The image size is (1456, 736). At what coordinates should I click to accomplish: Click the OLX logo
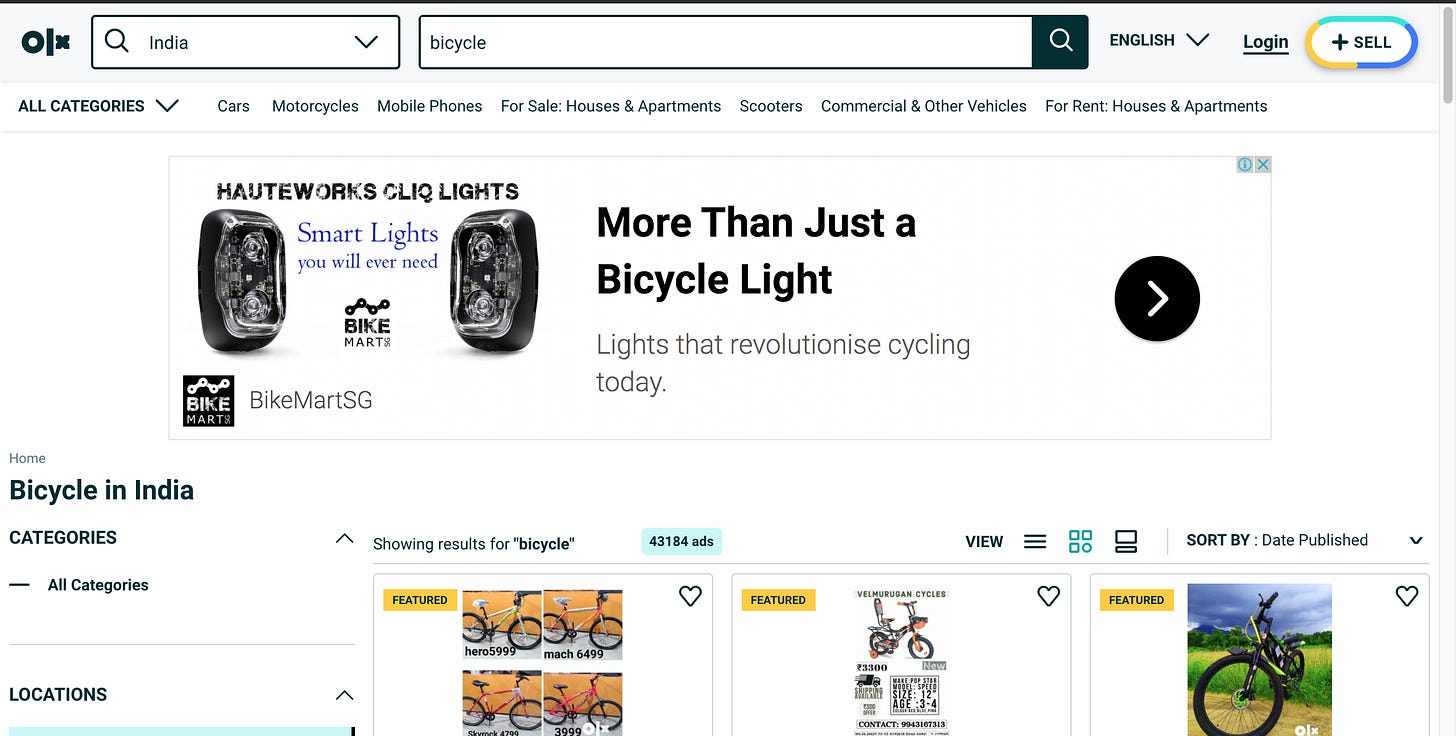[x=45, y=42]
